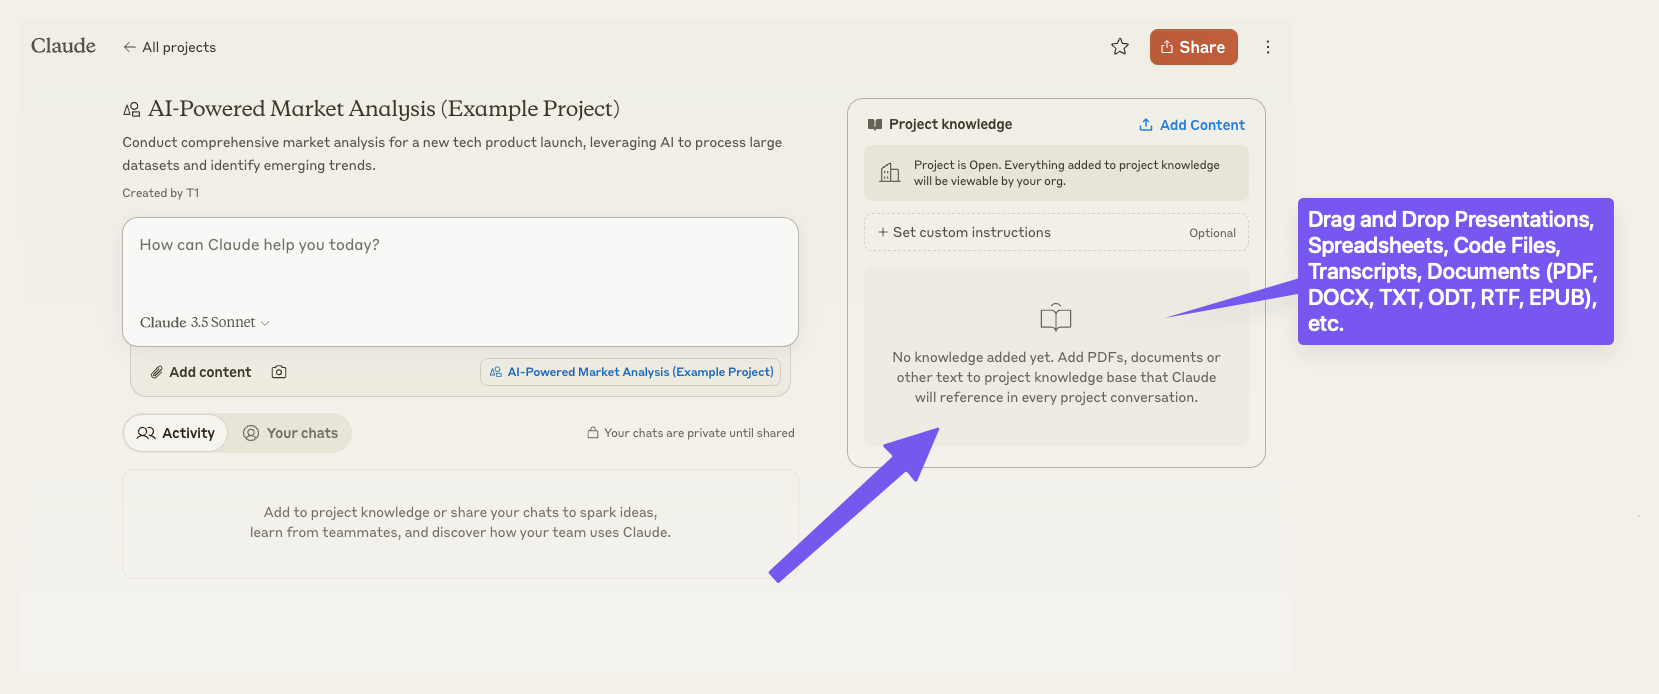Image resolution: width=1659 pixels, height=694 pixels.
Task: Click the camera screenshot icon
Action: 279,372
